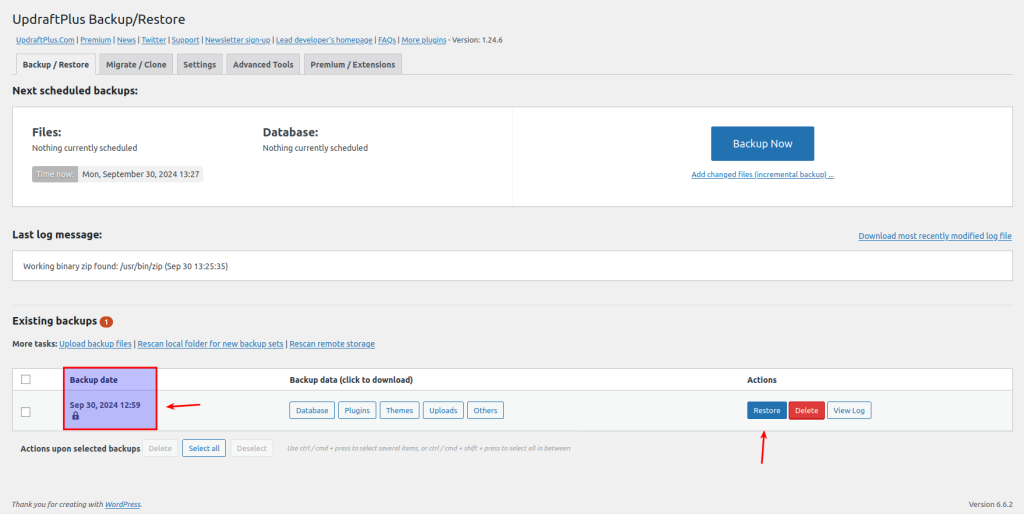Screen dimensions: 1024x514
Task: Click the Backup date column header
Action: point(94,379)
